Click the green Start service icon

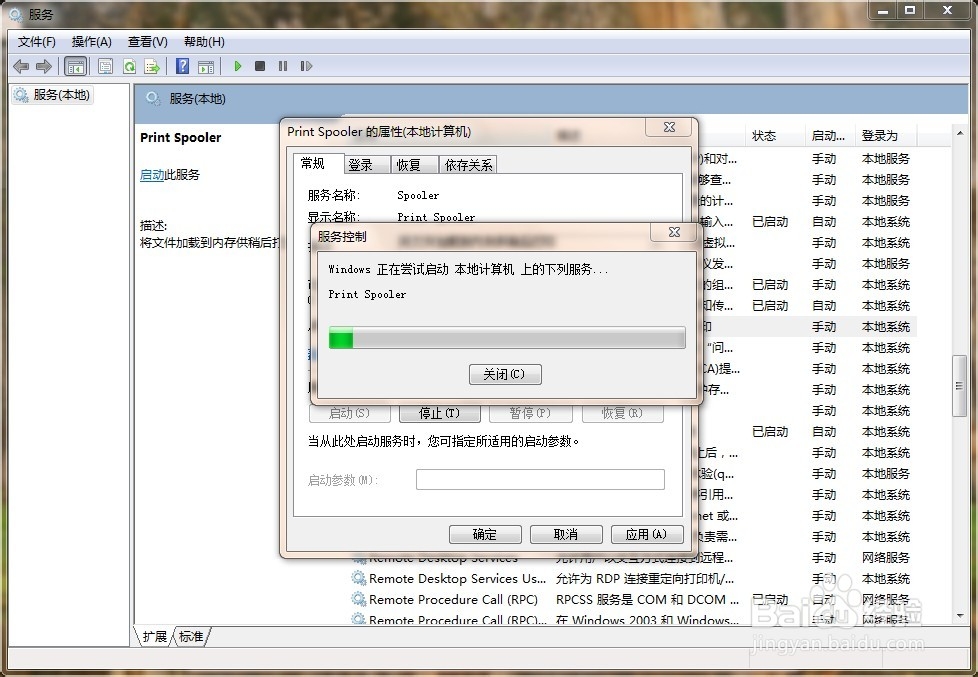[238, 66]
